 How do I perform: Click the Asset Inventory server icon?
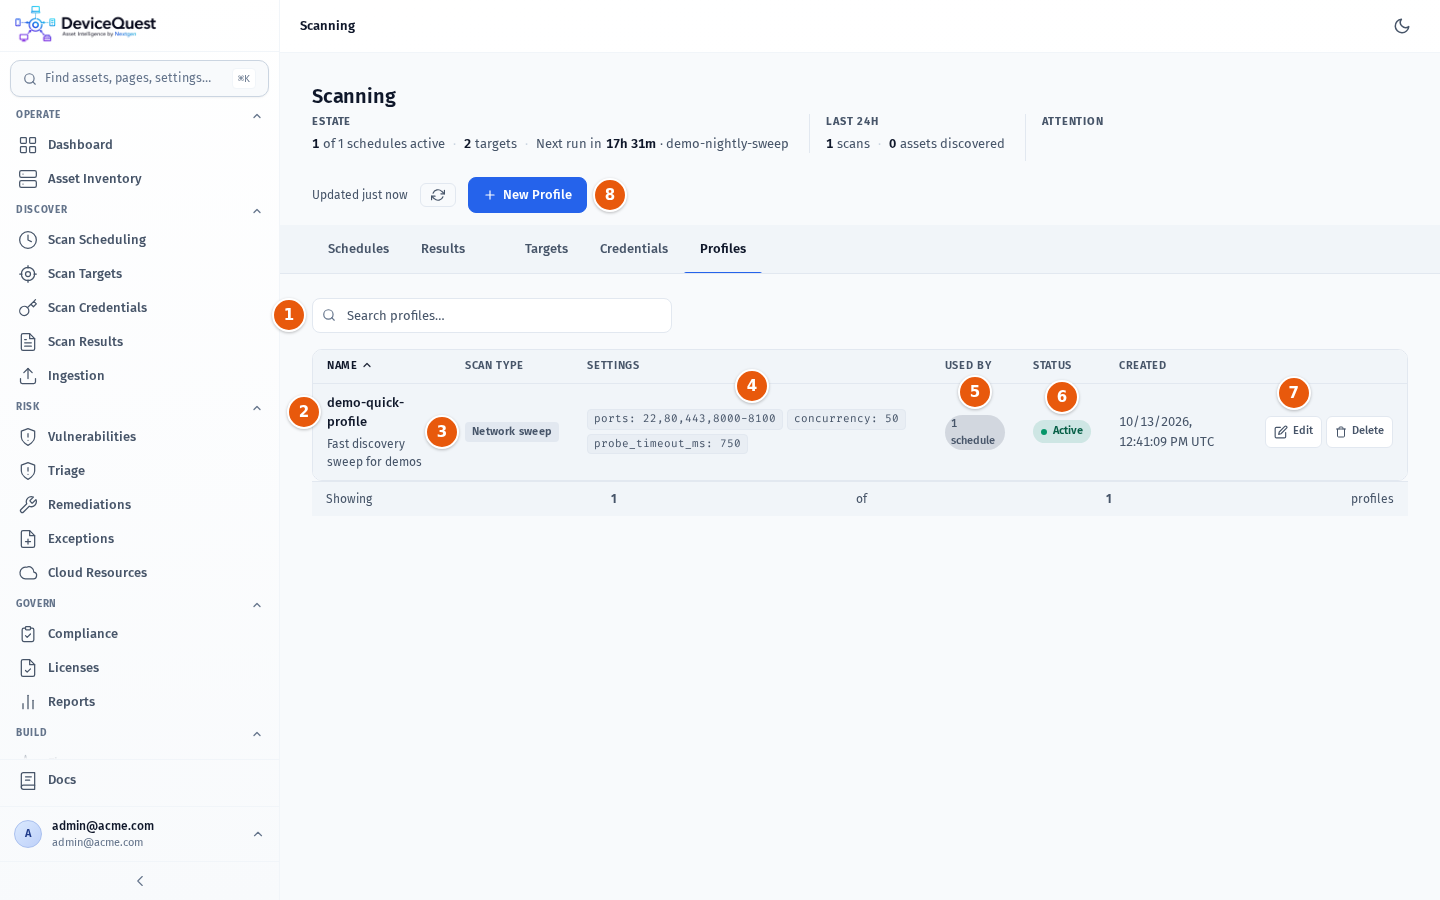click(28, 179)
